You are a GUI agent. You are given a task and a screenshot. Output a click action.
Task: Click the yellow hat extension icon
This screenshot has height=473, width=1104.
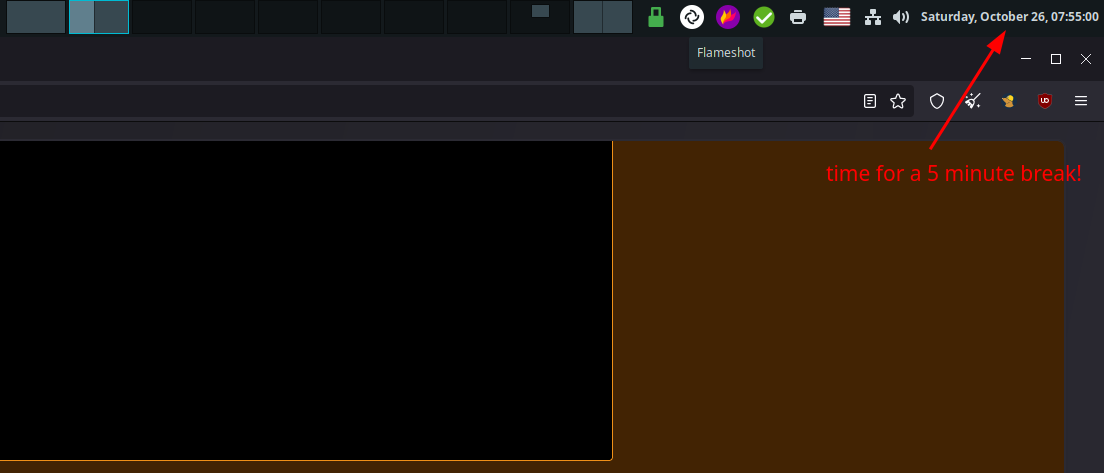click(1009, 101)
